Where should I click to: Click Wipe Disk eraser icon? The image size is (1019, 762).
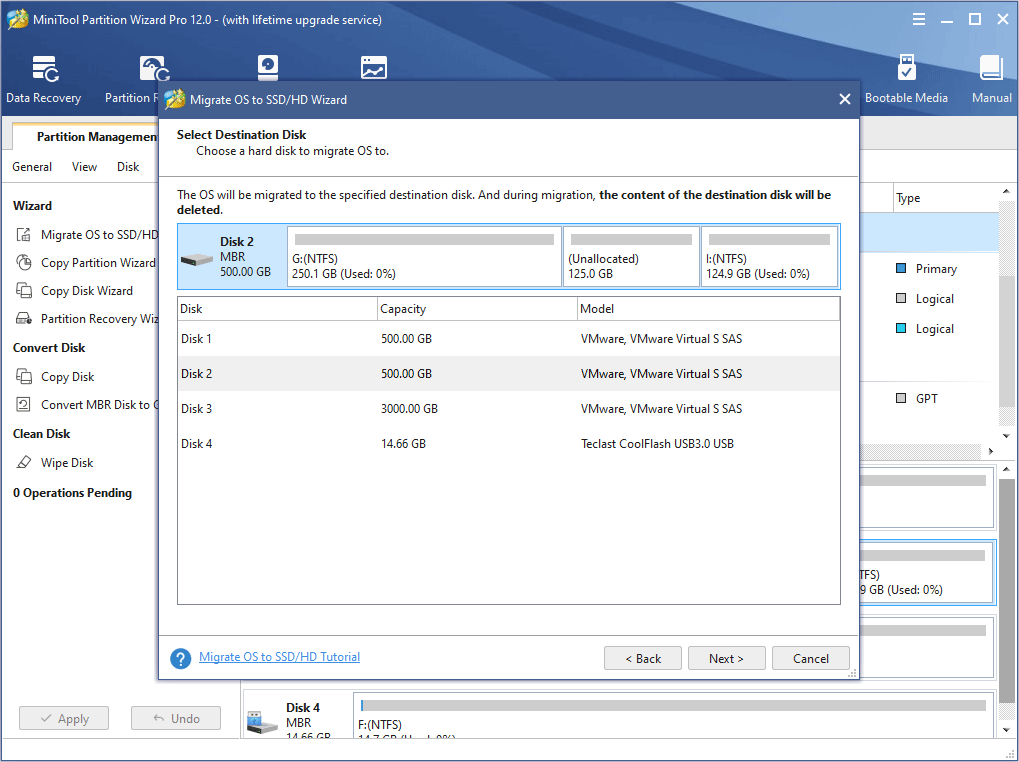[x=23, y=462]
